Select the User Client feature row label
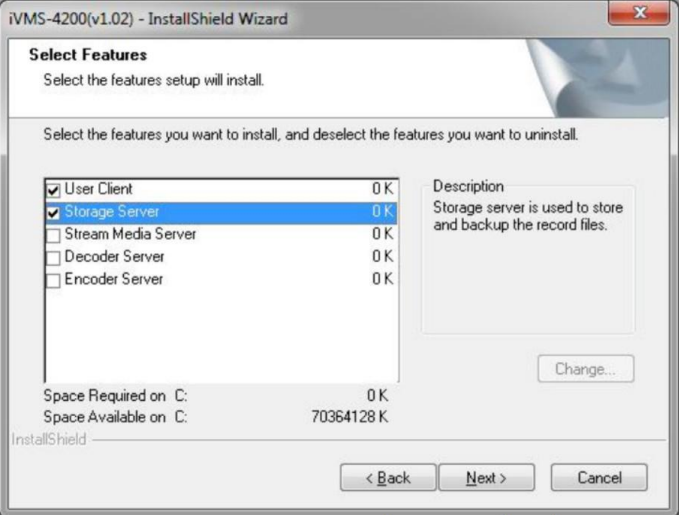Screen dimensions: 679x515 tap(98, 189)
